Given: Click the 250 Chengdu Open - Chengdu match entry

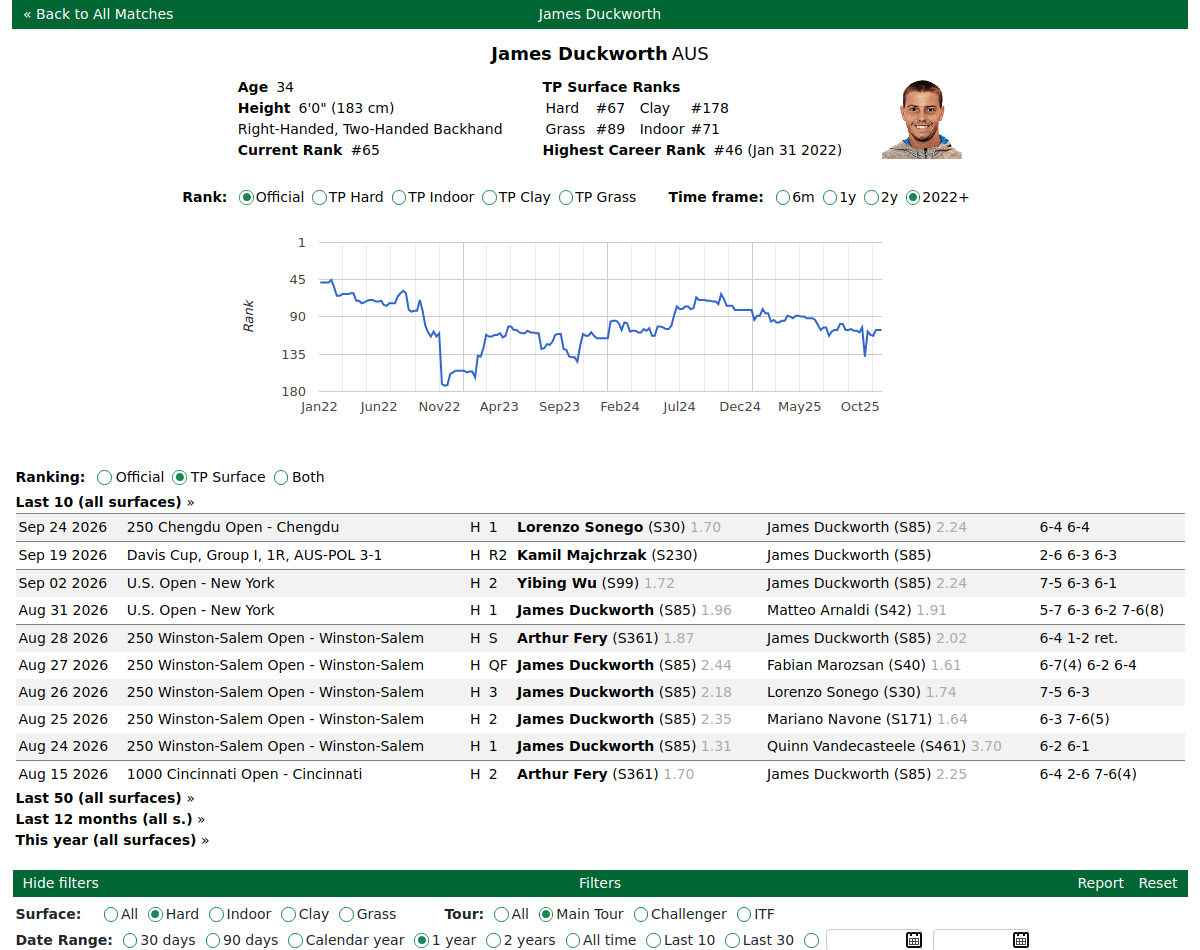Looking at the screenshot, I should [233, 527].
